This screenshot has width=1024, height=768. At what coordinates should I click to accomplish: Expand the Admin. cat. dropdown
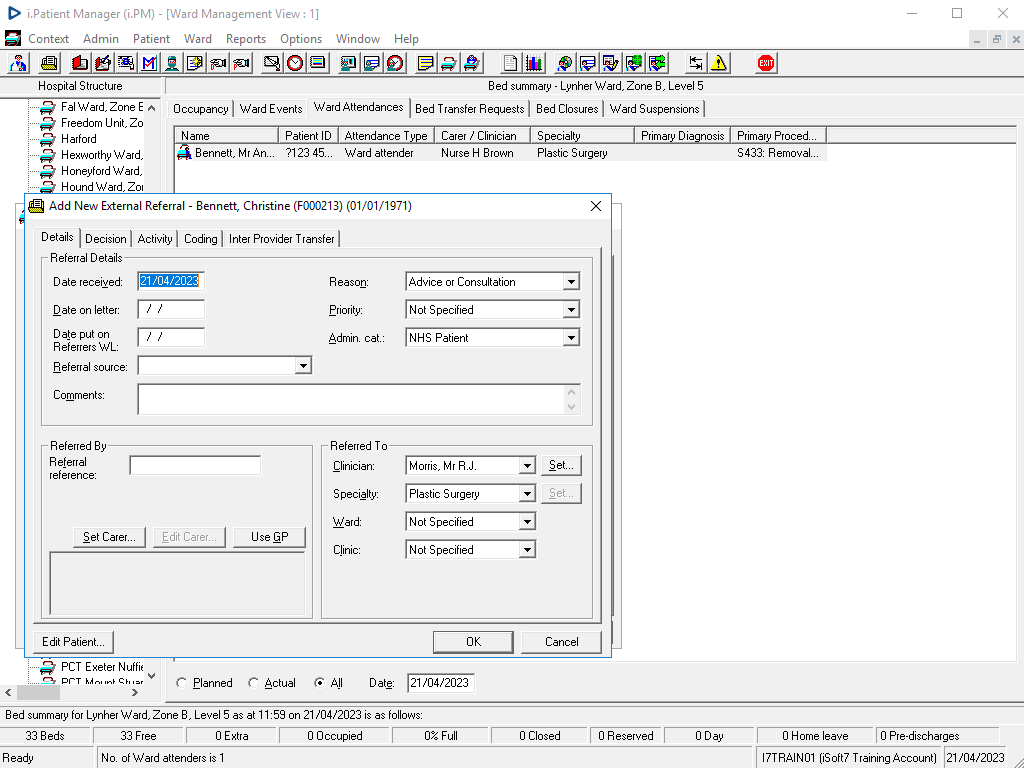coord(571,338)
